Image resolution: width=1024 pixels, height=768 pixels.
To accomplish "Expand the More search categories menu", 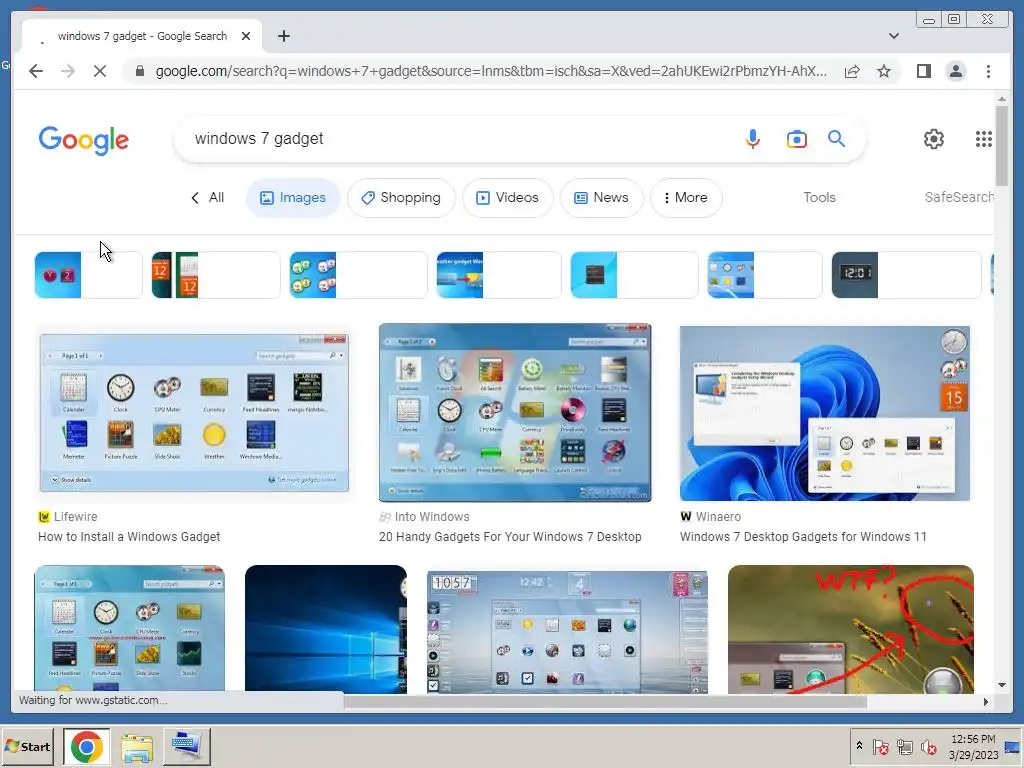I will pyautogui.click(x=686, y=197).
